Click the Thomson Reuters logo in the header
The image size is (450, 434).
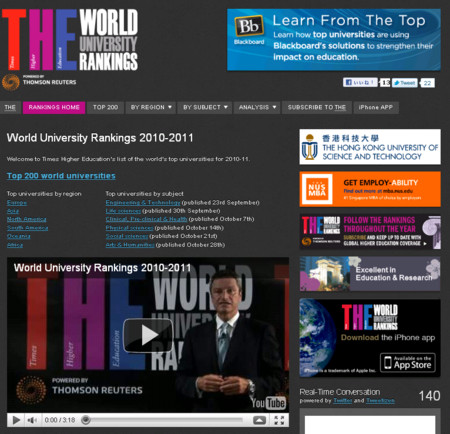pos(39,82)
